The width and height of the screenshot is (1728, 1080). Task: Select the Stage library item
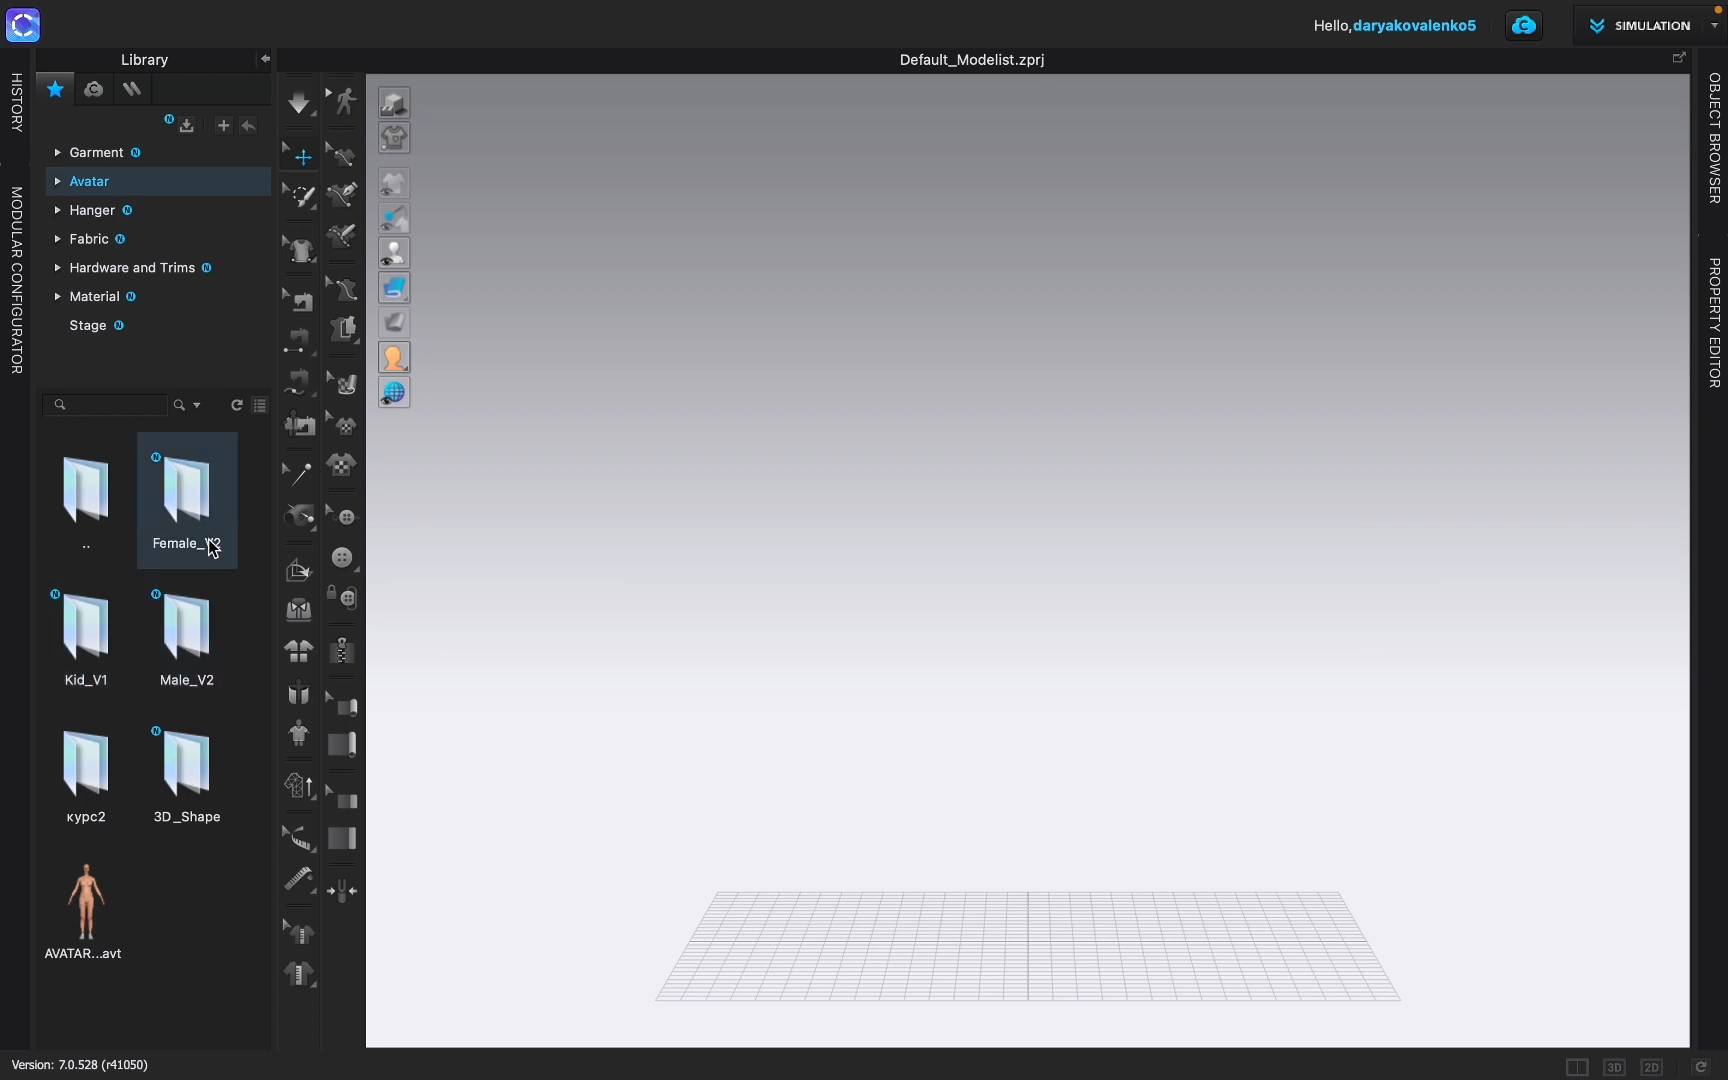pyautogui.click(x=88, y=326)
